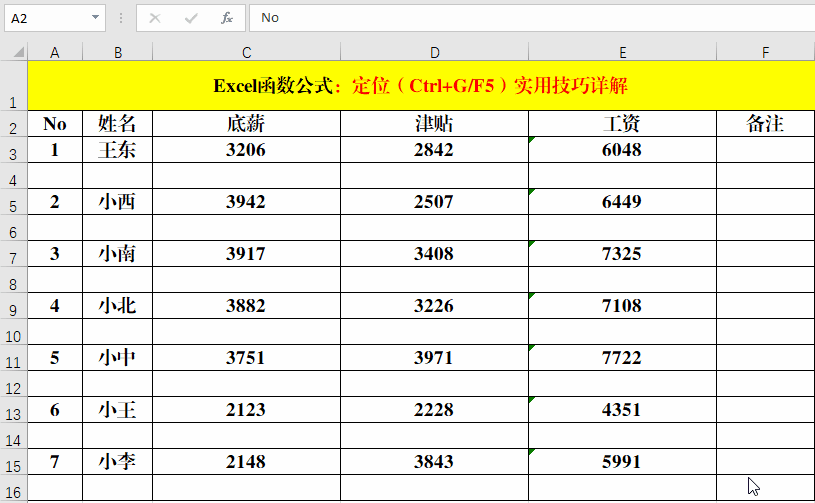The image size is (815, 503).
Task: Select column F header
Action: tap(766, 52)
